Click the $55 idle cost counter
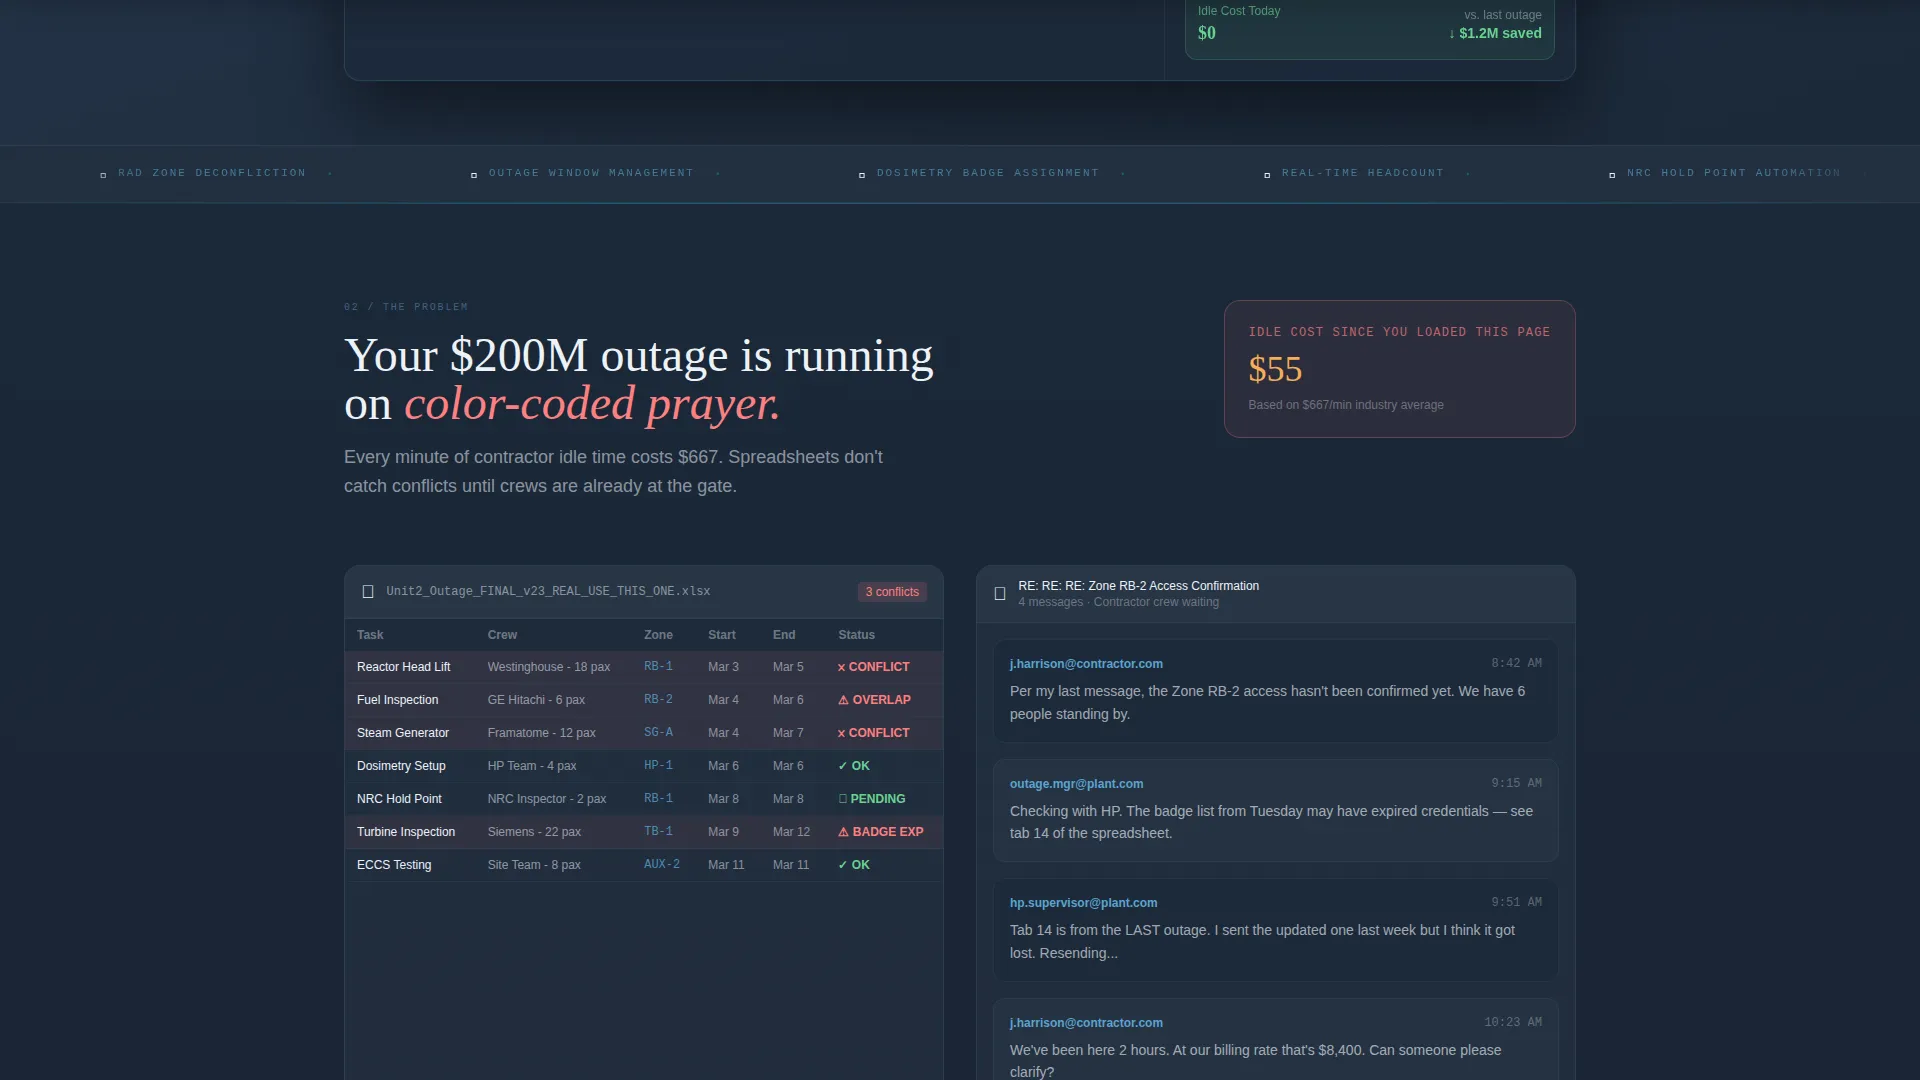Viewport: 1920px width, 1080px height. point(1275,370)
